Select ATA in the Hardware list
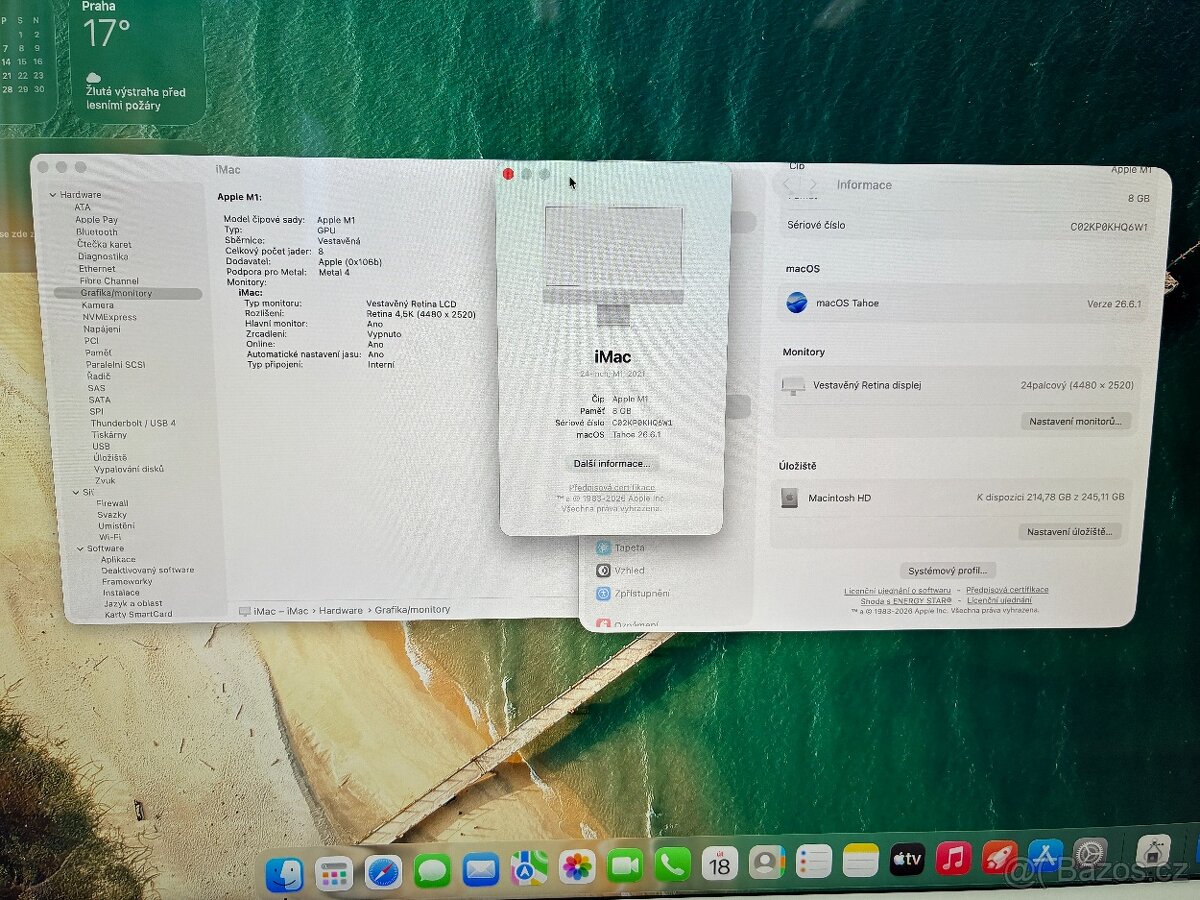The height and width of the screenshot is (900, 1200). coord(82,207)
